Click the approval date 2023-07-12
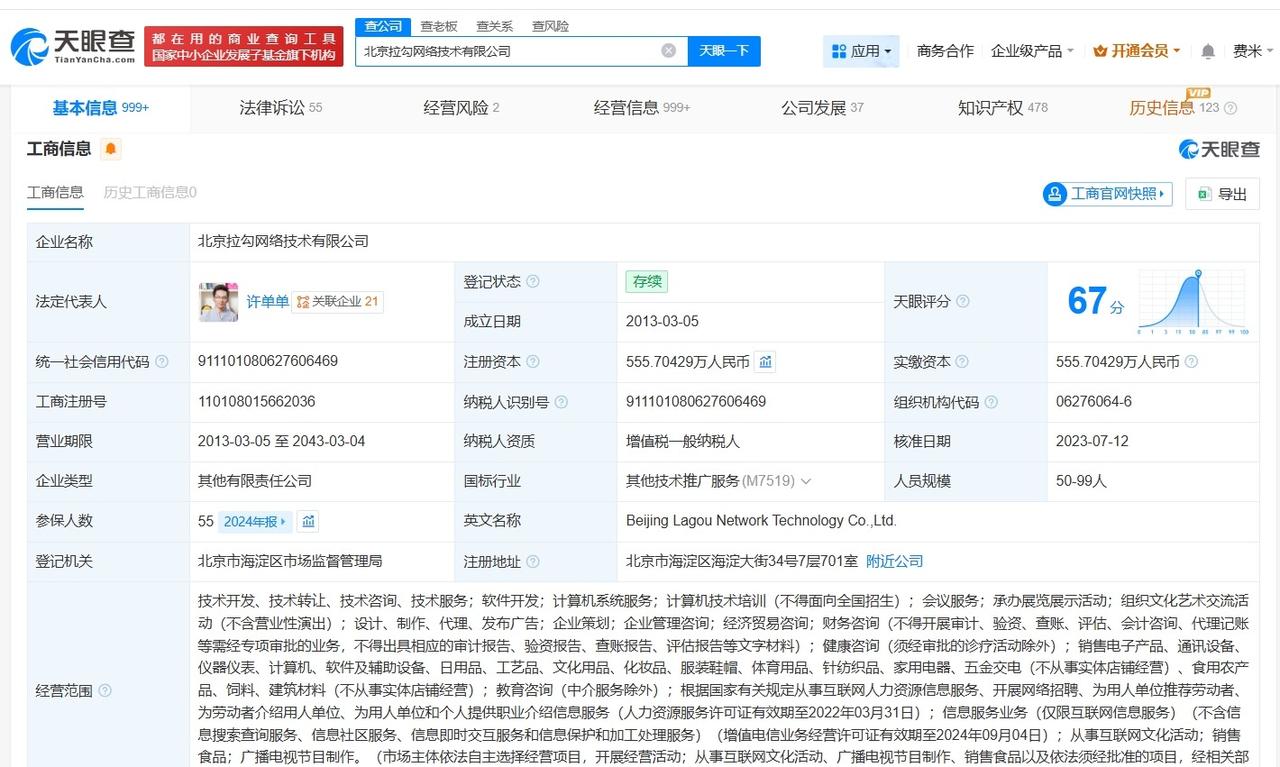Viewport: 1280px width, 767px height. click(1092, 442)
